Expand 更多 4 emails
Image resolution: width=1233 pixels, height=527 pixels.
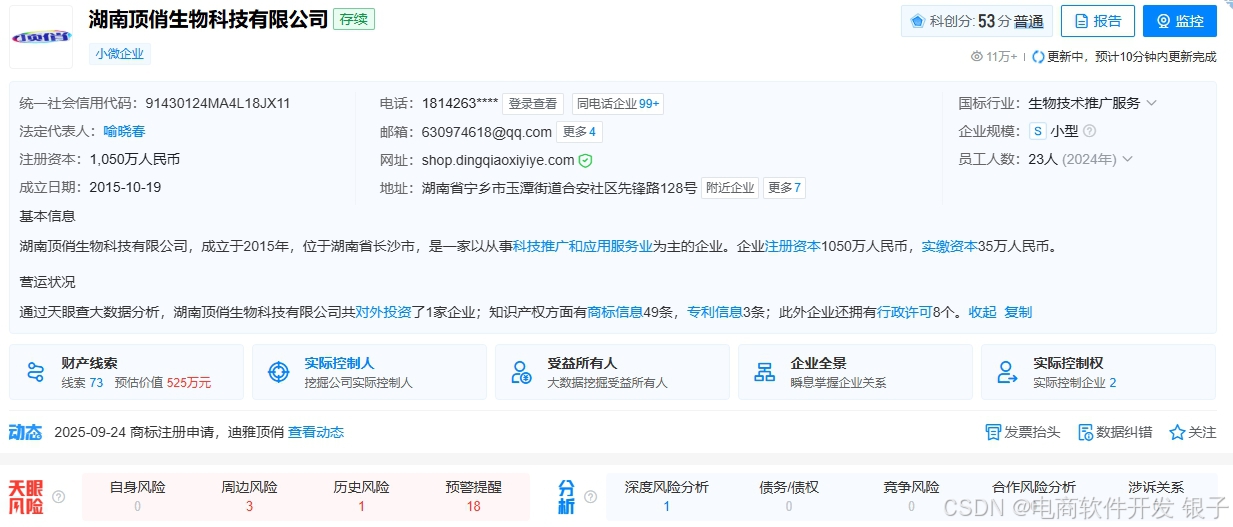click(x=580, y=132)
